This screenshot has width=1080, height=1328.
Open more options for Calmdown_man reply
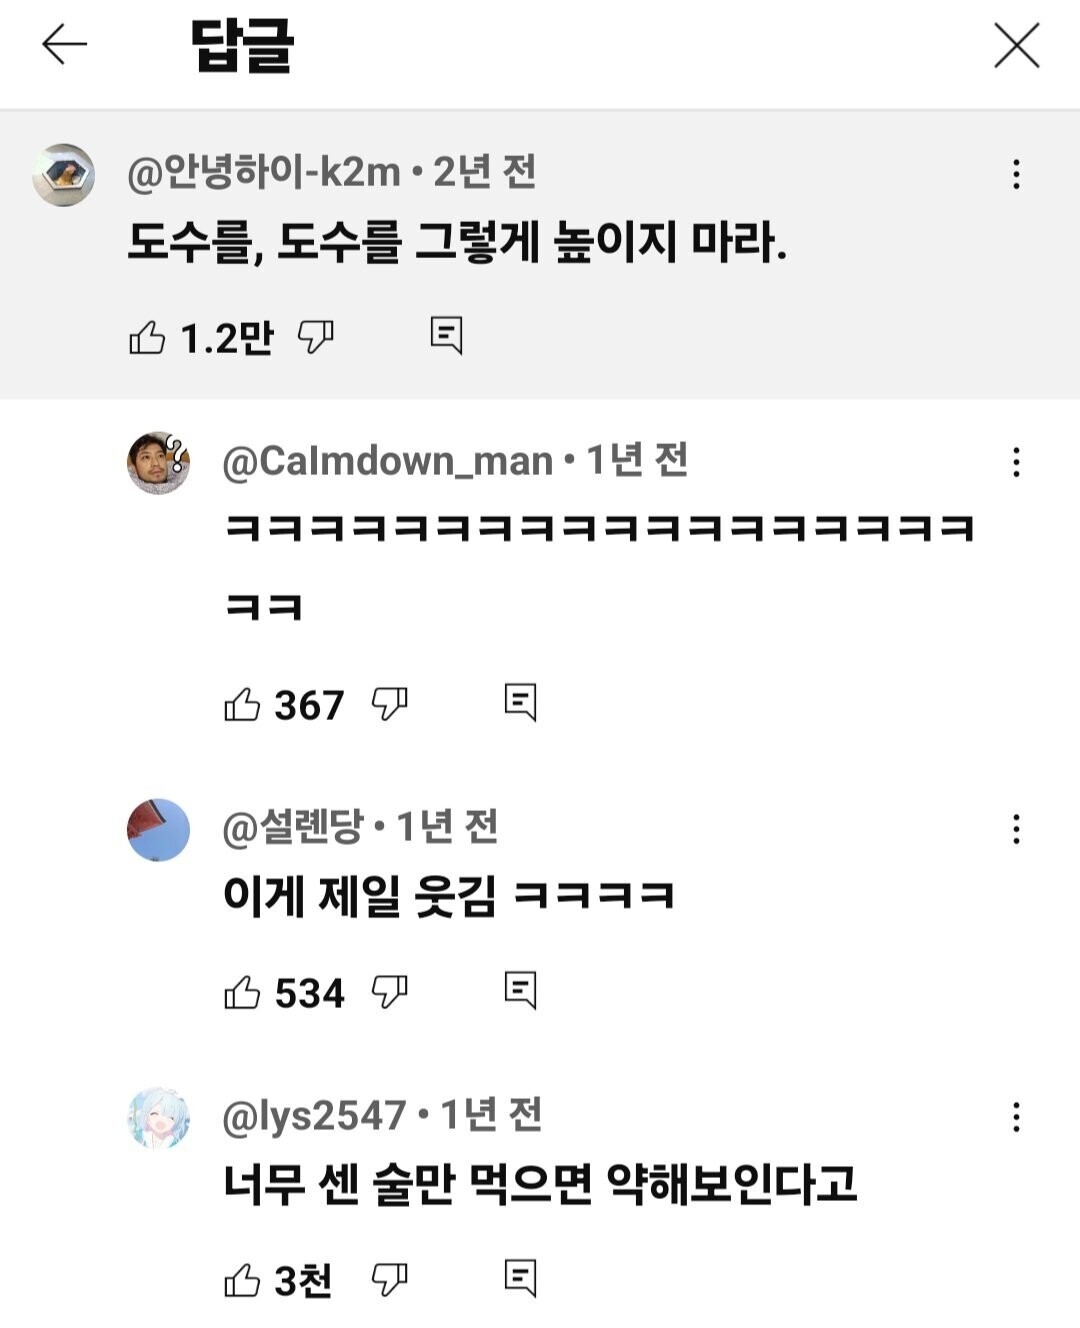[x=1016, y=462]
